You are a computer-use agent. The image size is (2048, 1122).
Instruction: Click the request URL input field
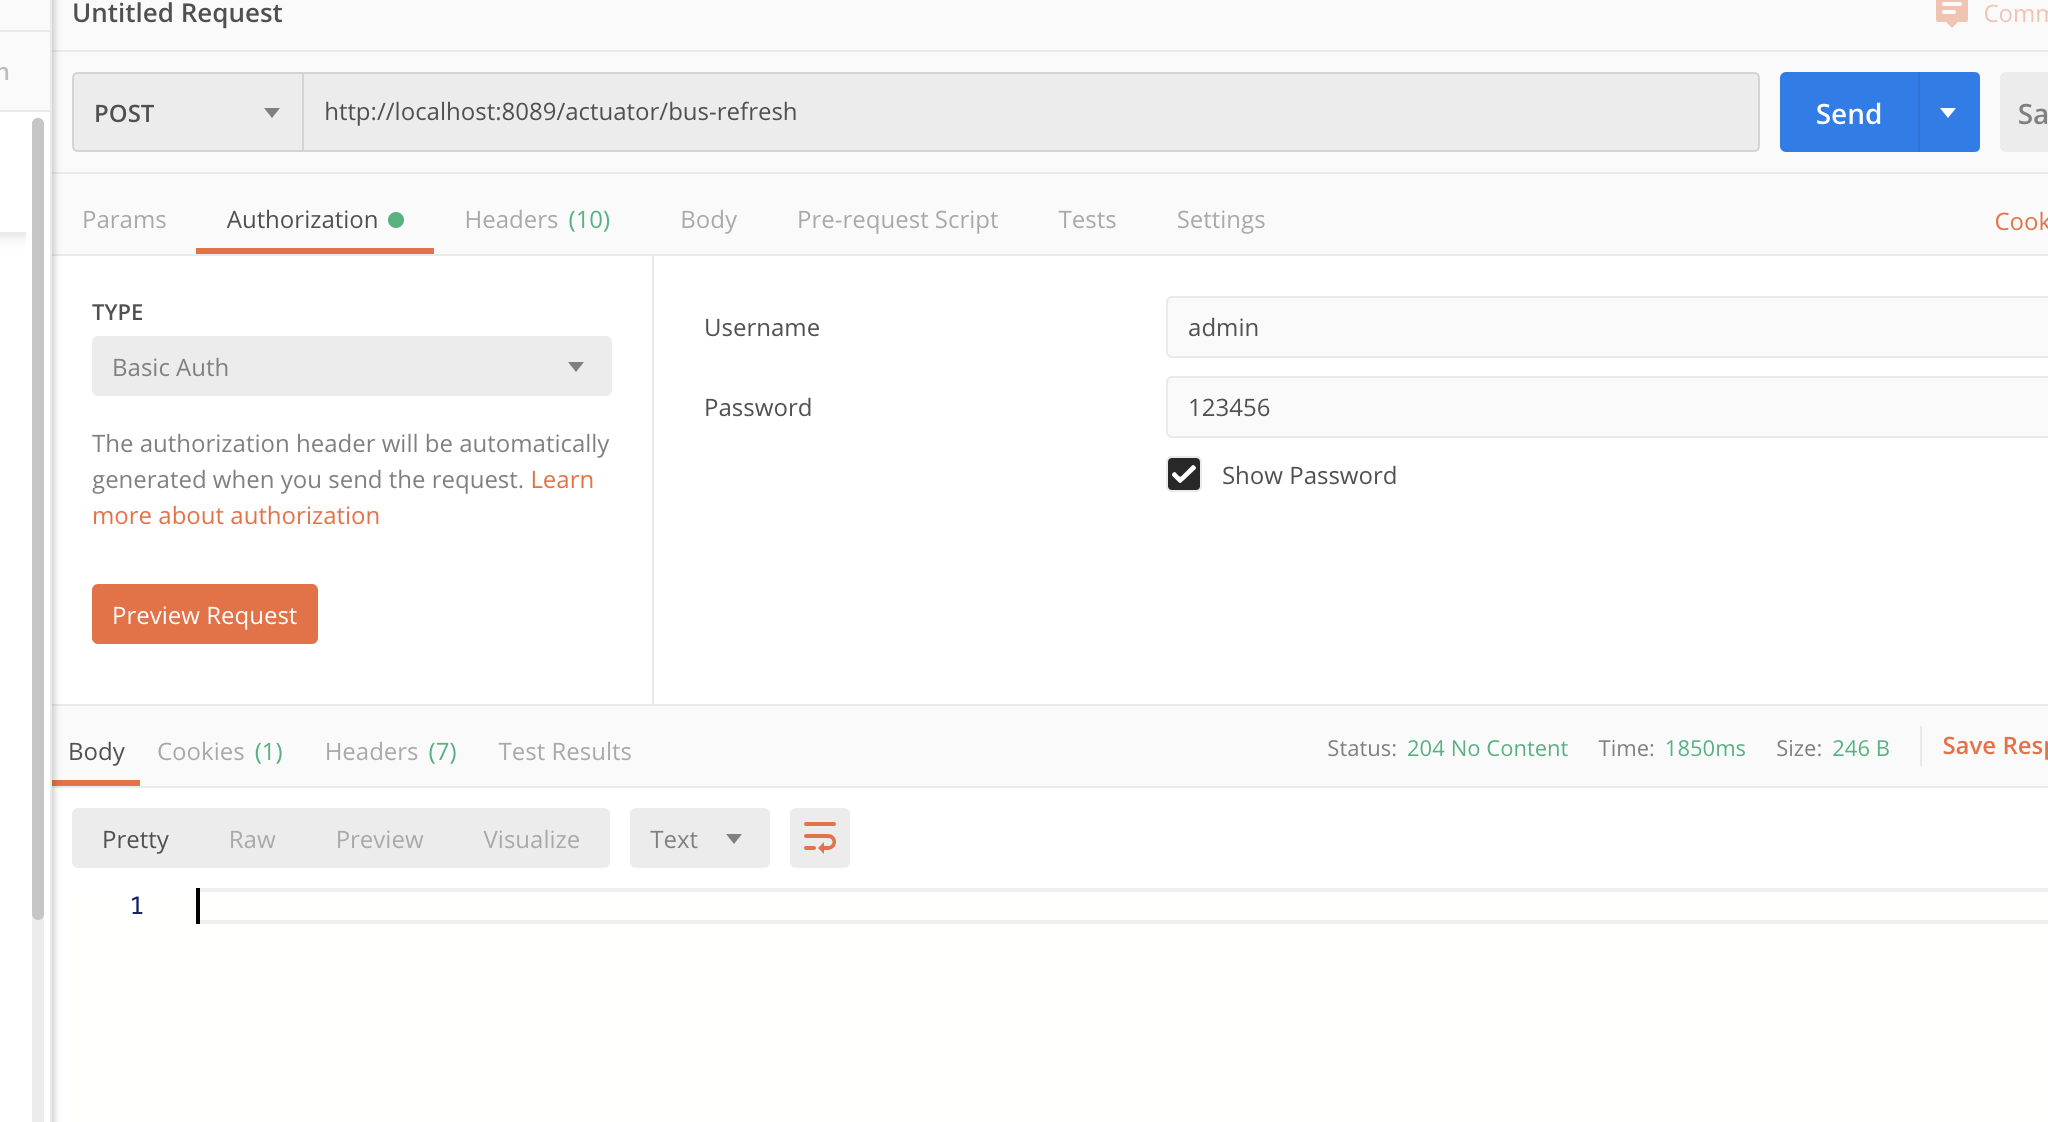coord(1030,112)
